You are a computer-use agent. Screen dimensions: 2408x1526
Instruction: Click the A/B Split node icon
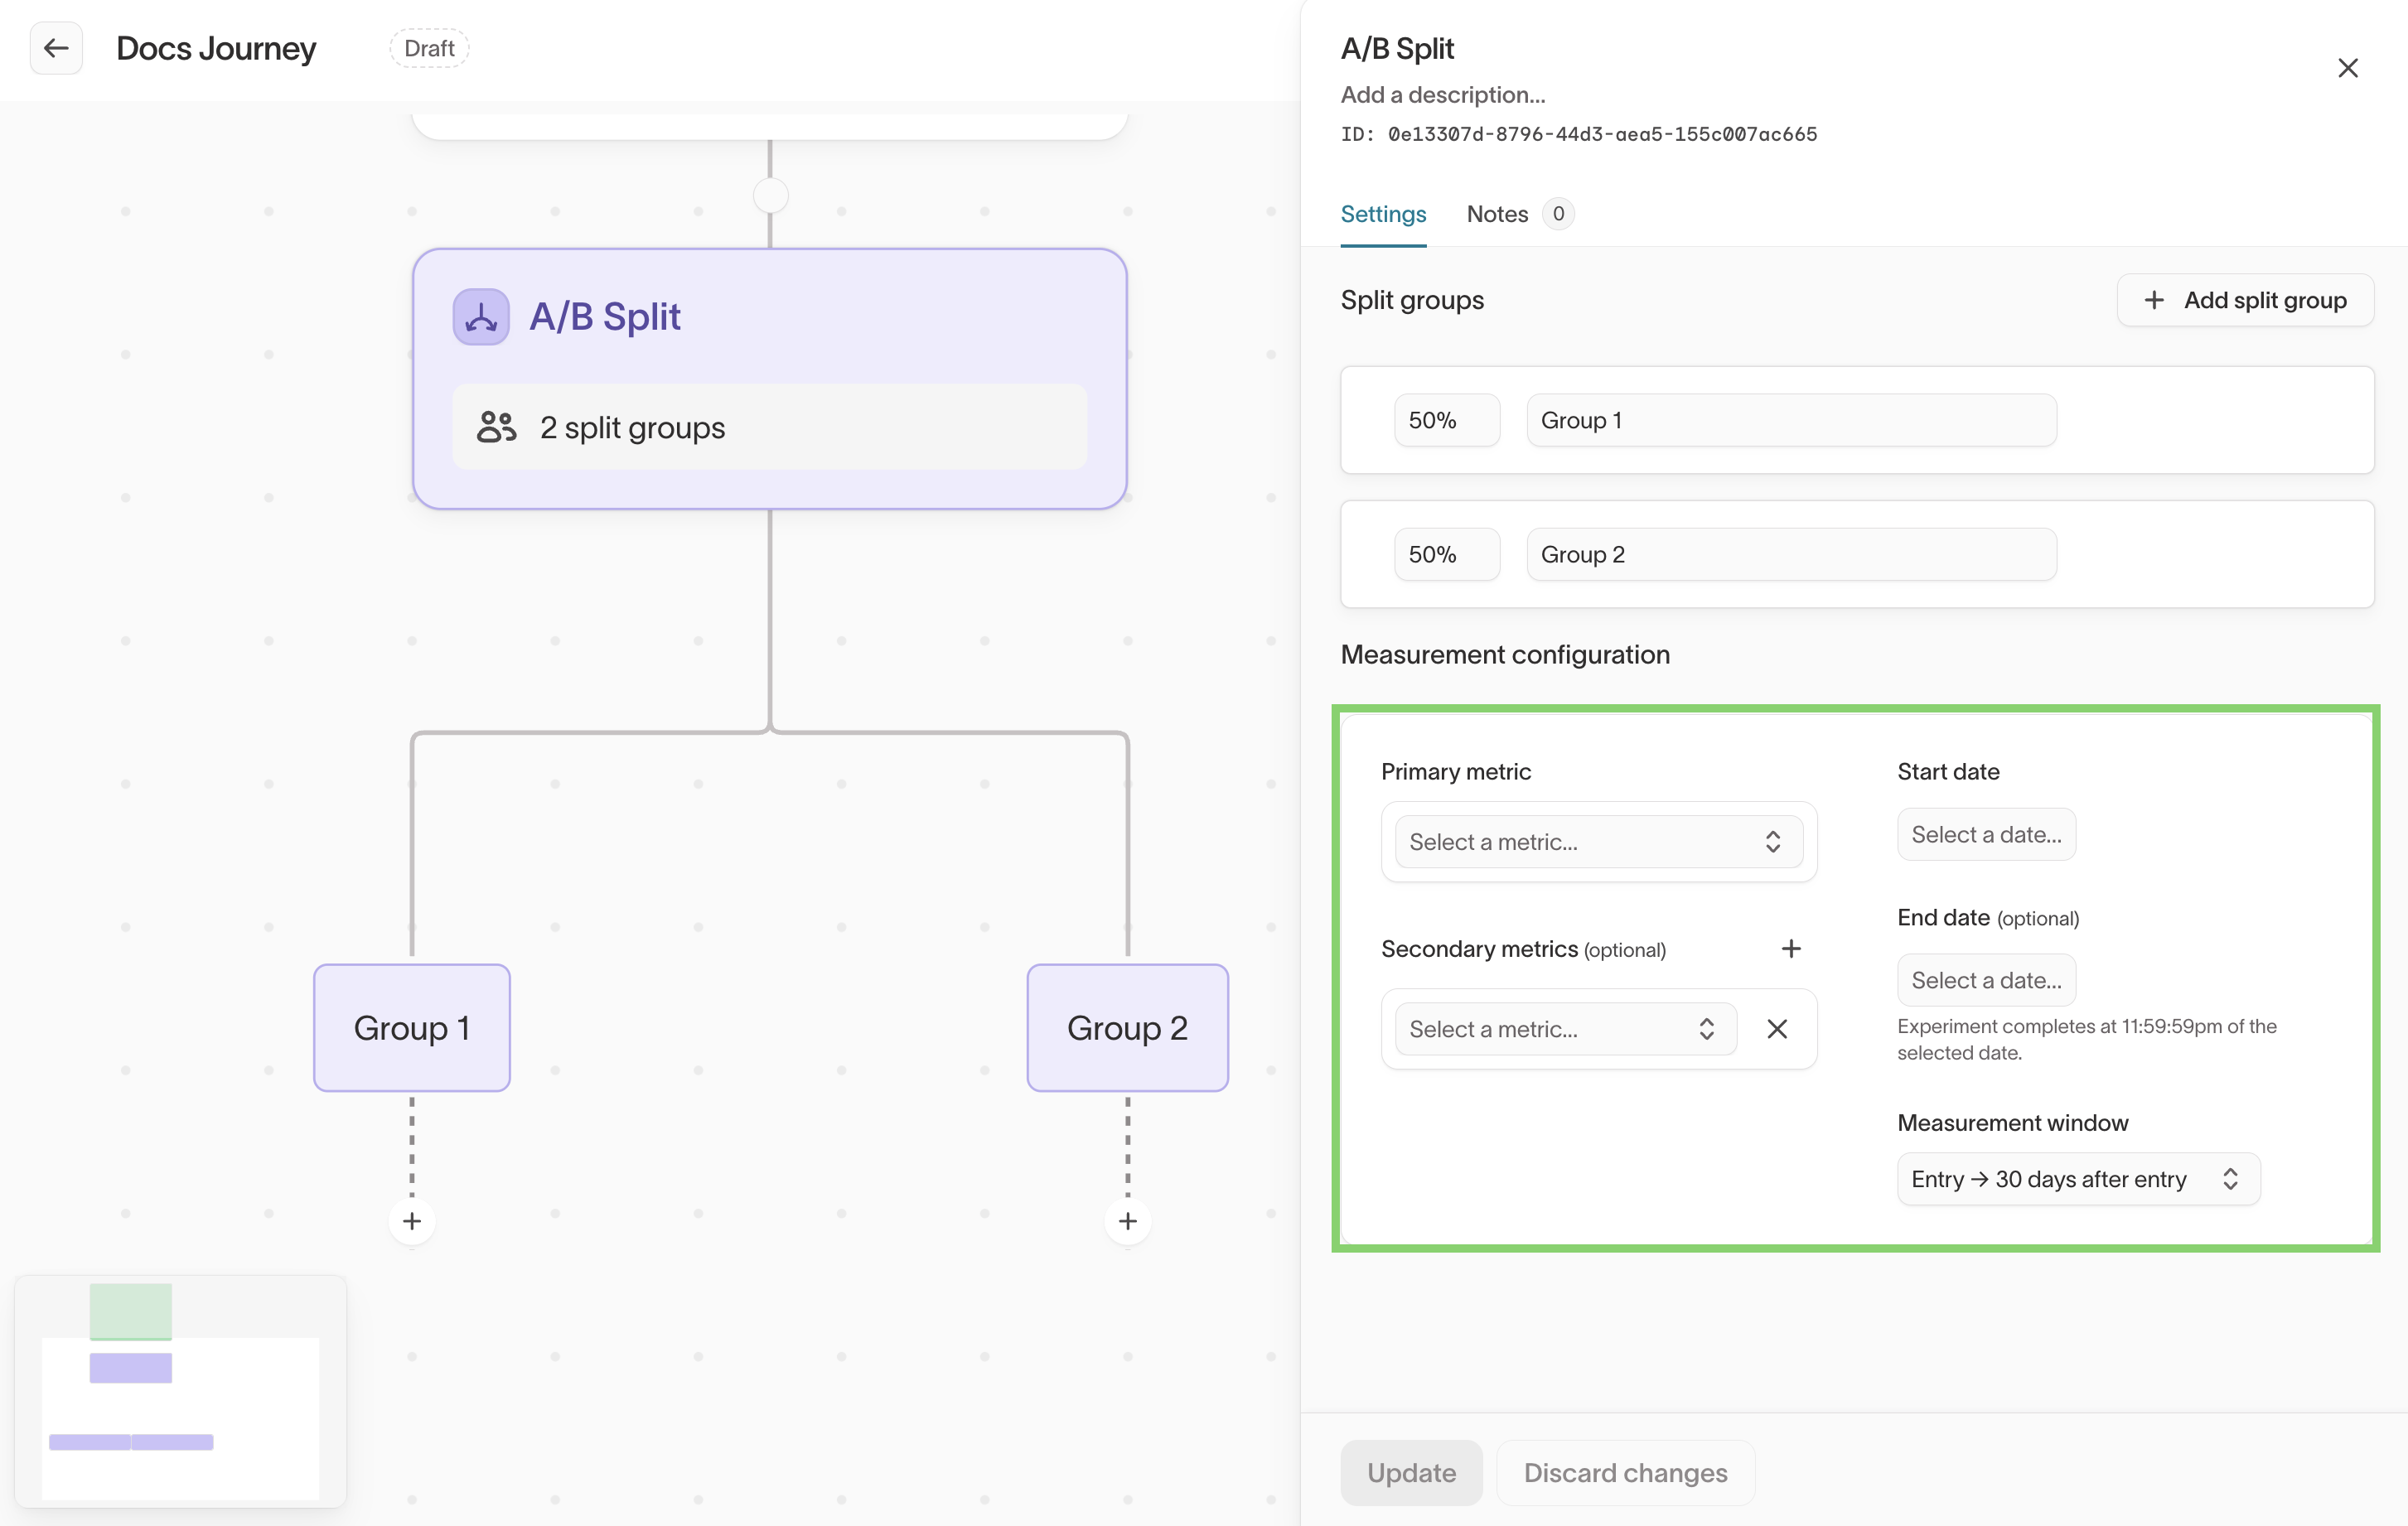[481, 317]
